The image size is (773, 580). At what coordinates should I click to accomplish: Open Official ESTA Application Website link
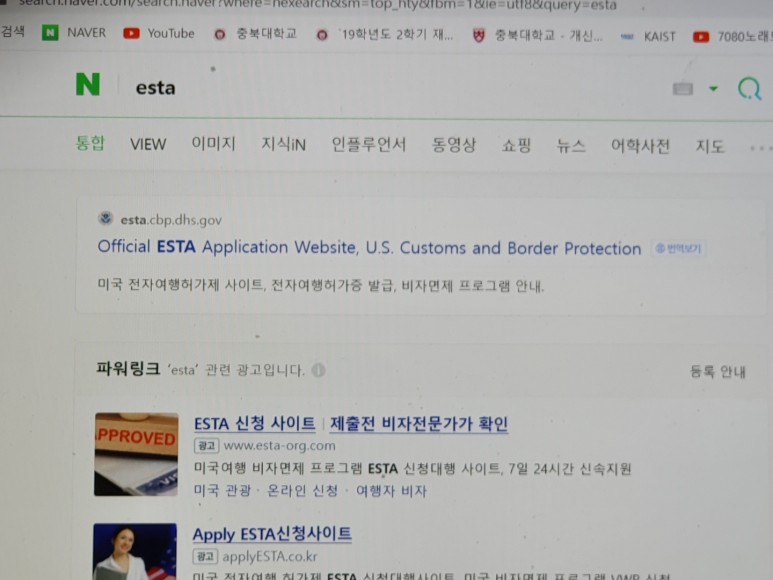click(x=369, y=247)
